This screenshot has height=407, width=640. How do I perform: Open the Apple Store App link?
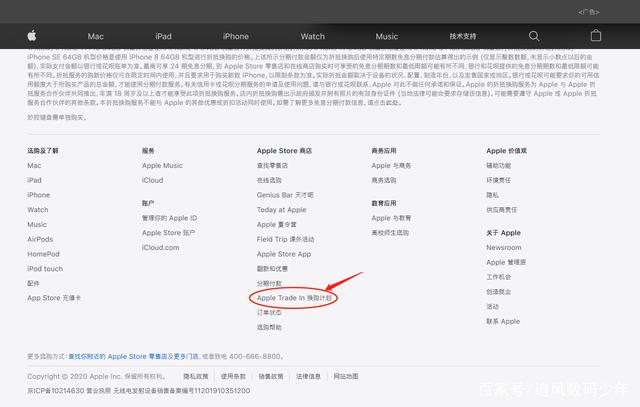pos(284,254)
